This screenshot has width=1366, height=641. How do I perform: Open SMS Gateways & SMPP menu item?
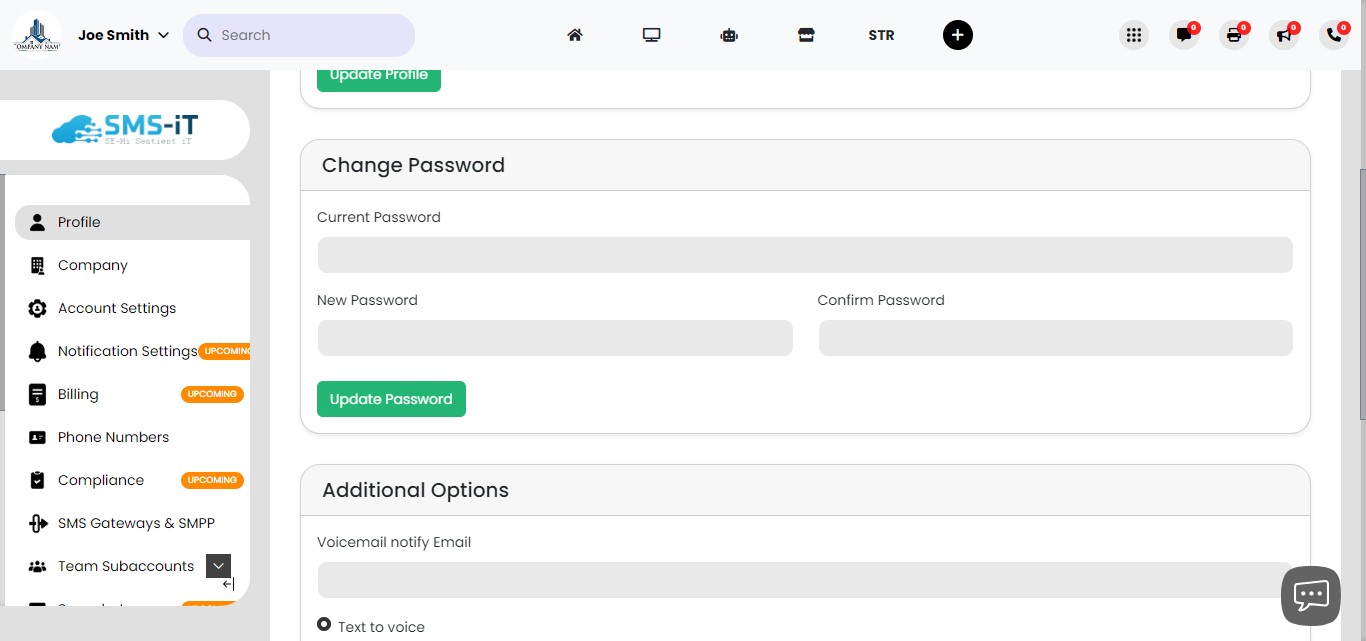click(x=136, y=523)
